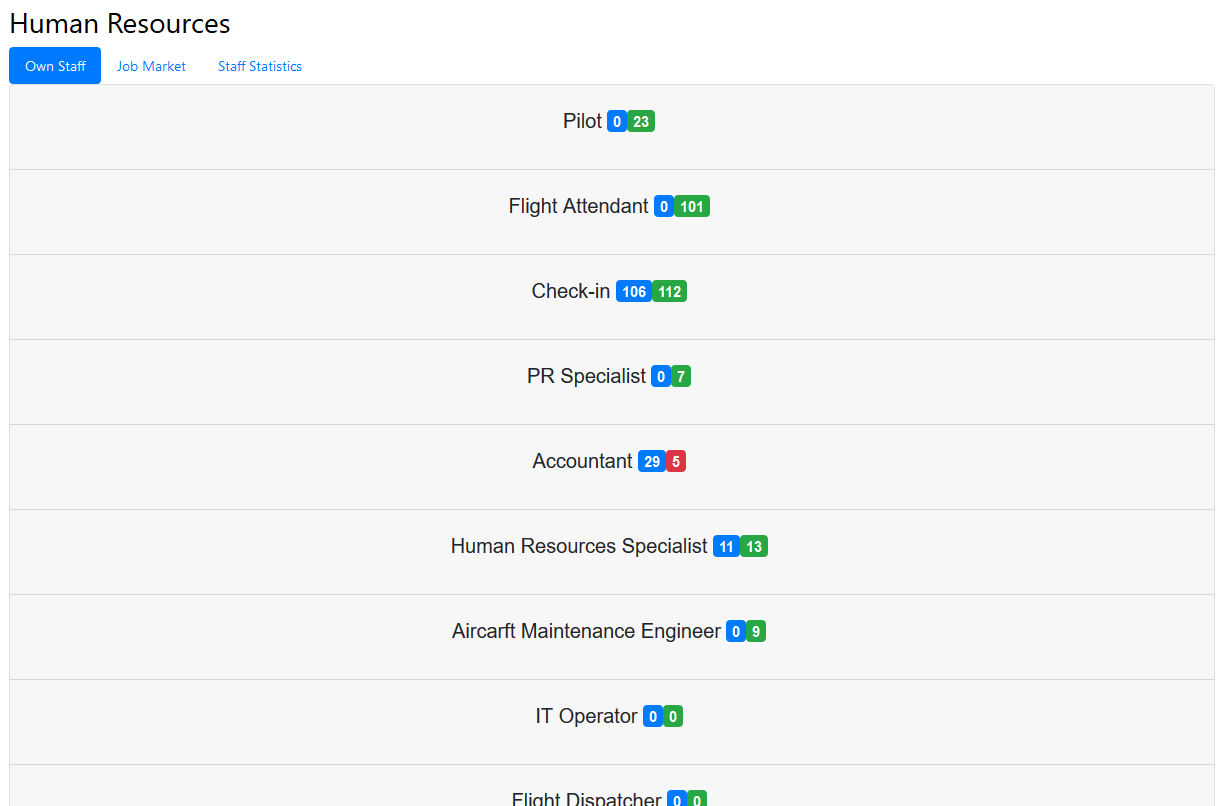
Task: Expand the Flight Attendant section
Action: click(x=612, y=212)
